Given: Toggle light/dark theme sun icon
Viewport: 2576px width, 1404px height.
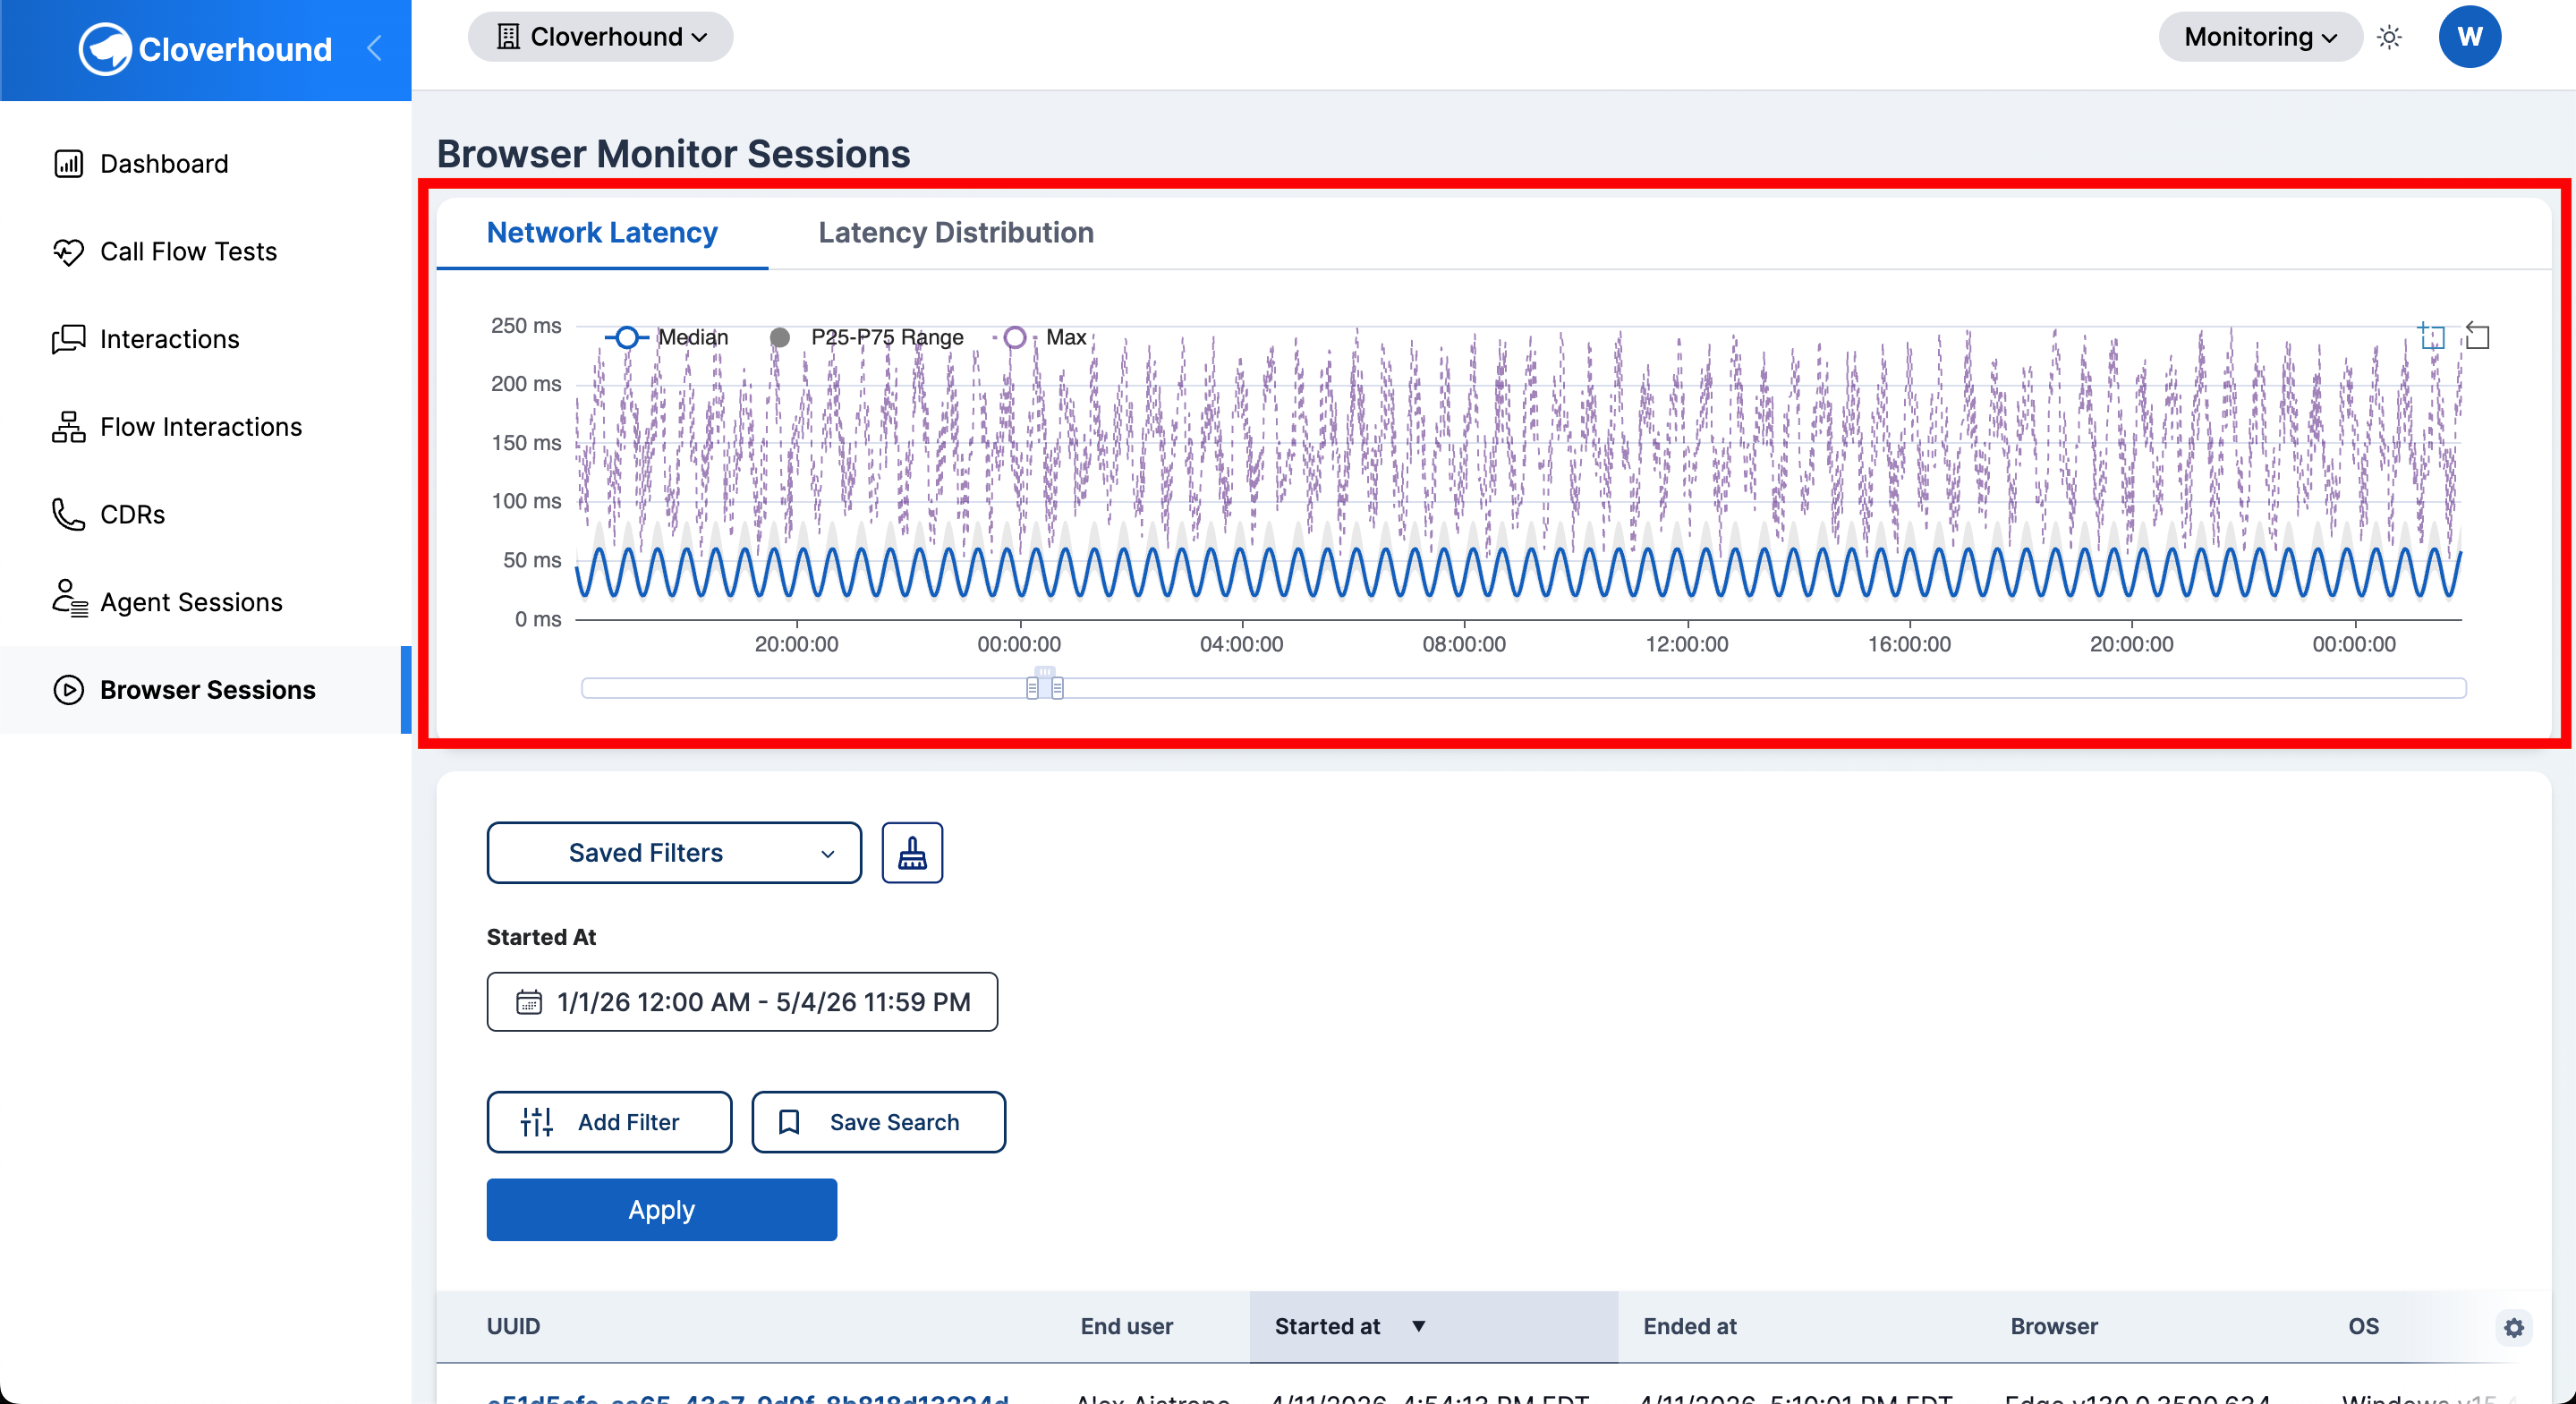Looking at the screenshot, I should 2389,37.
